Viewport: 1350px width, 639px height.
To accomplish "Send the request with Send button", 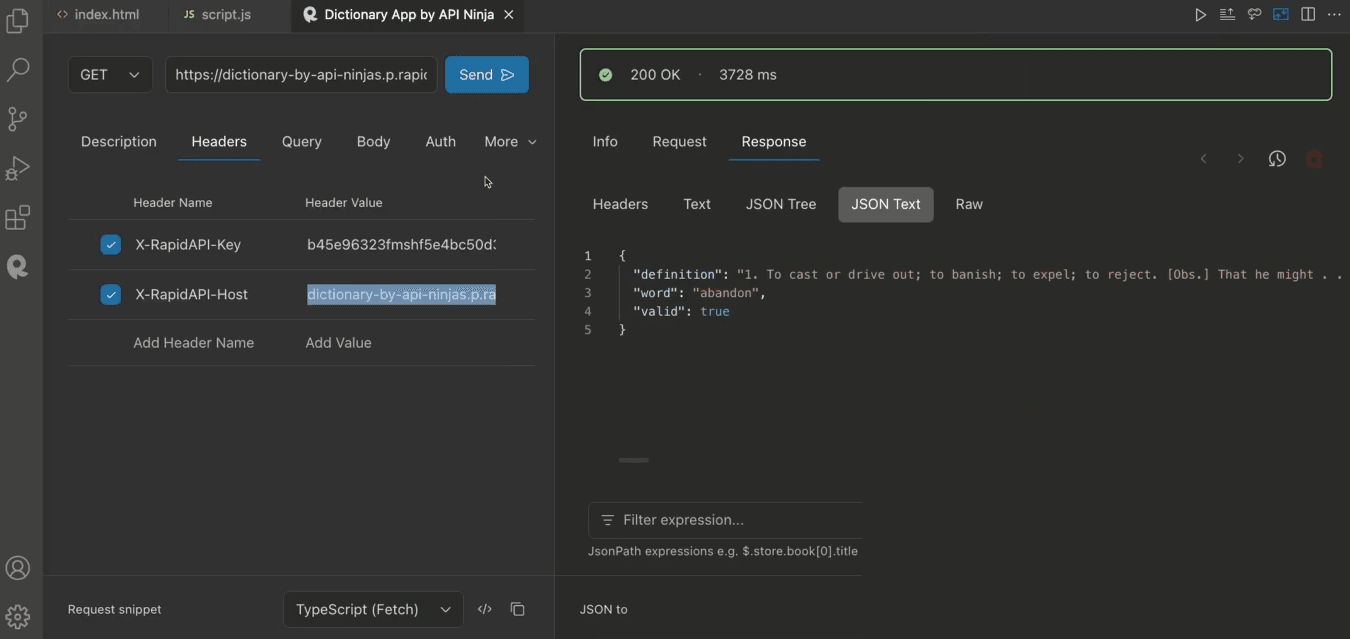I will point(487,75).
